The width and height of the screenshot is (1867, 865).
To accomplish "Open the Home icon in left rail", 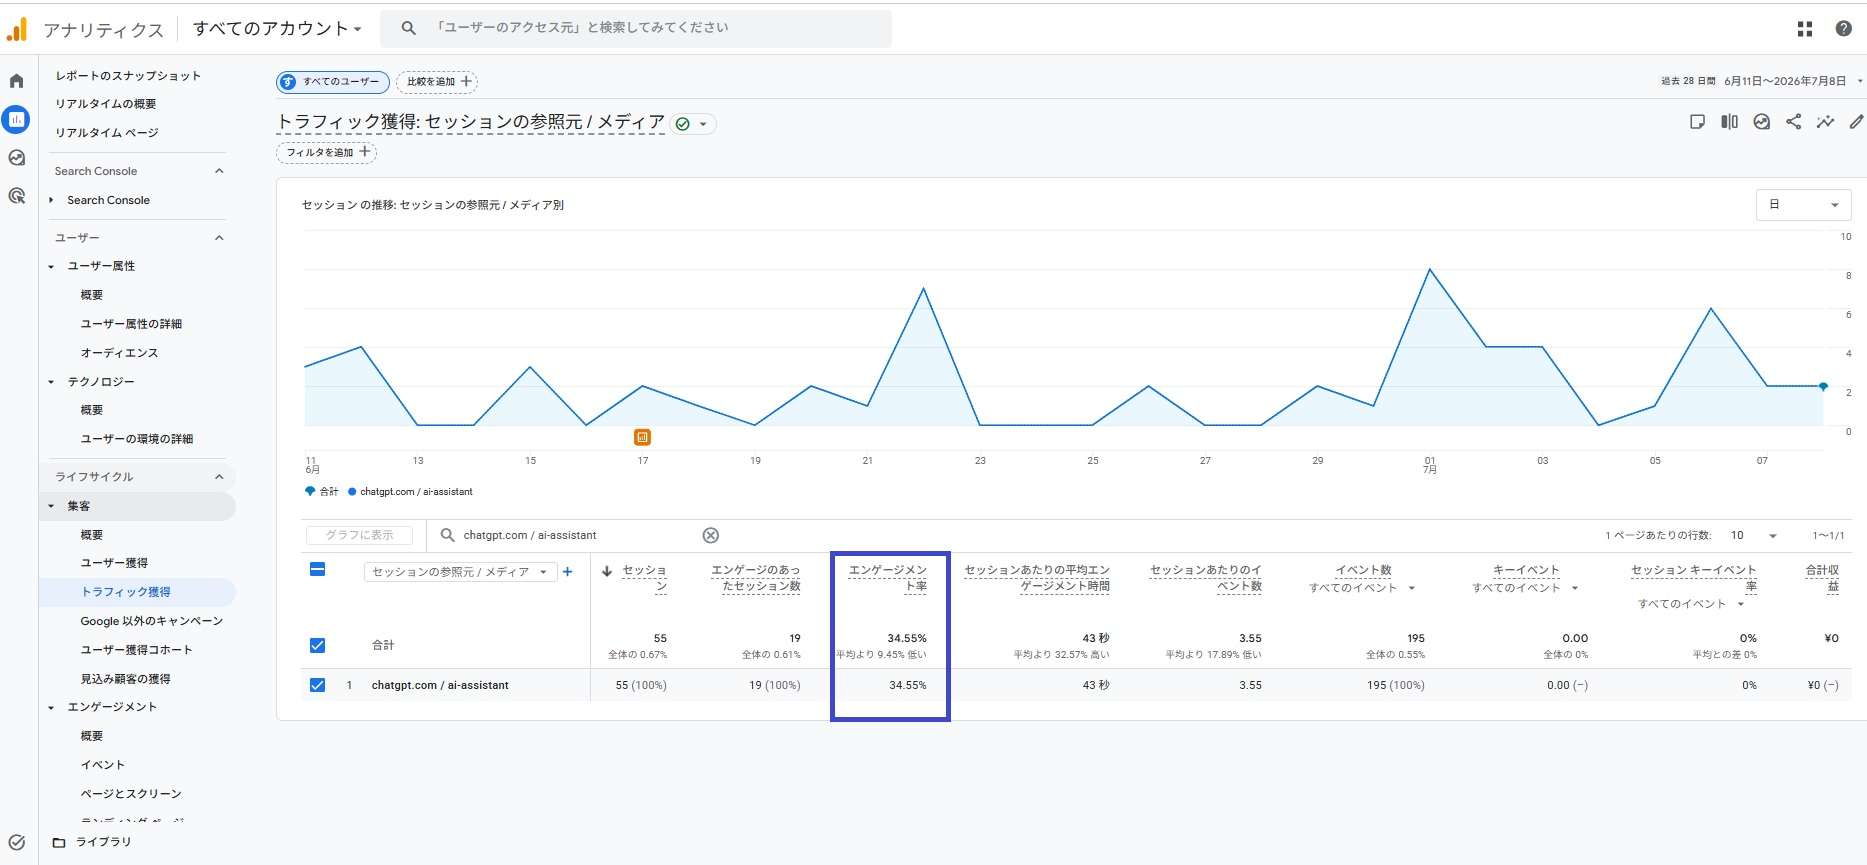I will pyautogui.click(x=16, y=81).
